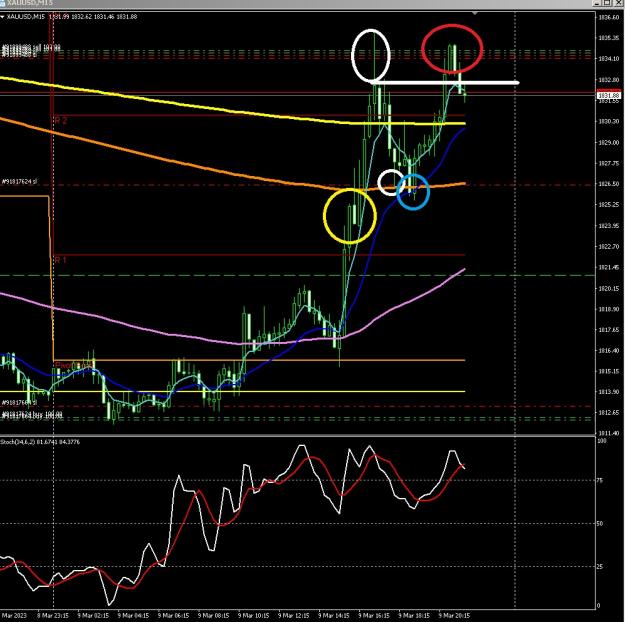The image size is (625, 622).
Task: Click price scale value 1817.65
Action: (x=608, y=330)
